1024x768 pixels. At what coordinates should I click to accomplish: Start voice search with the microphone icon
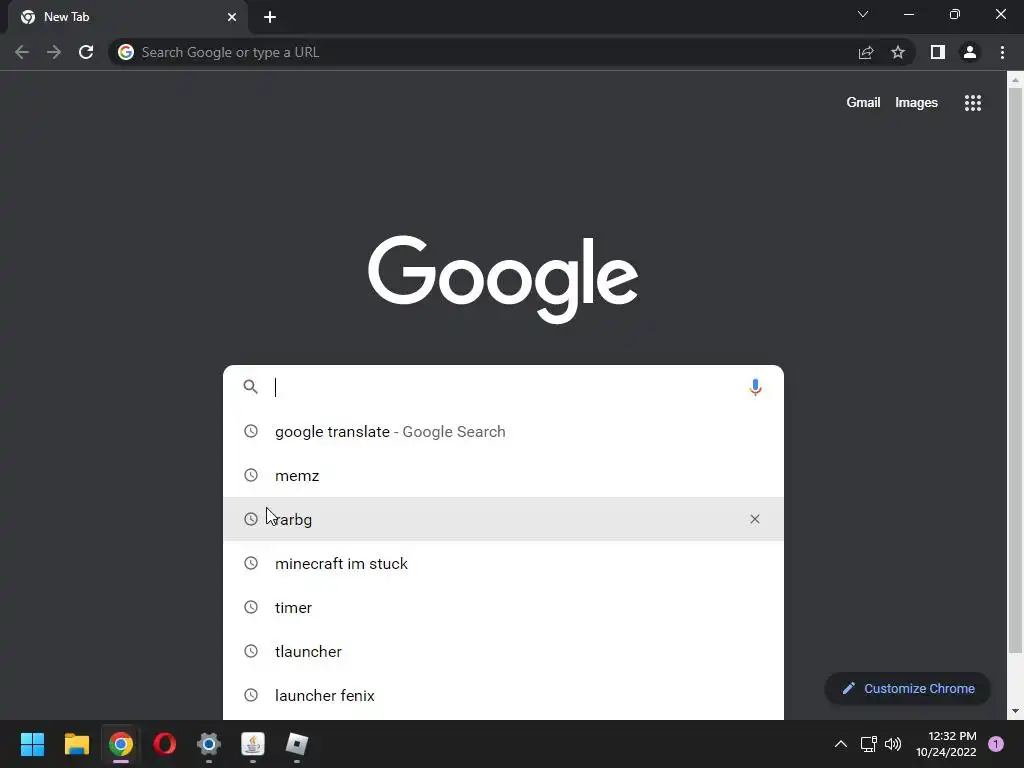[x=755, y=387]
